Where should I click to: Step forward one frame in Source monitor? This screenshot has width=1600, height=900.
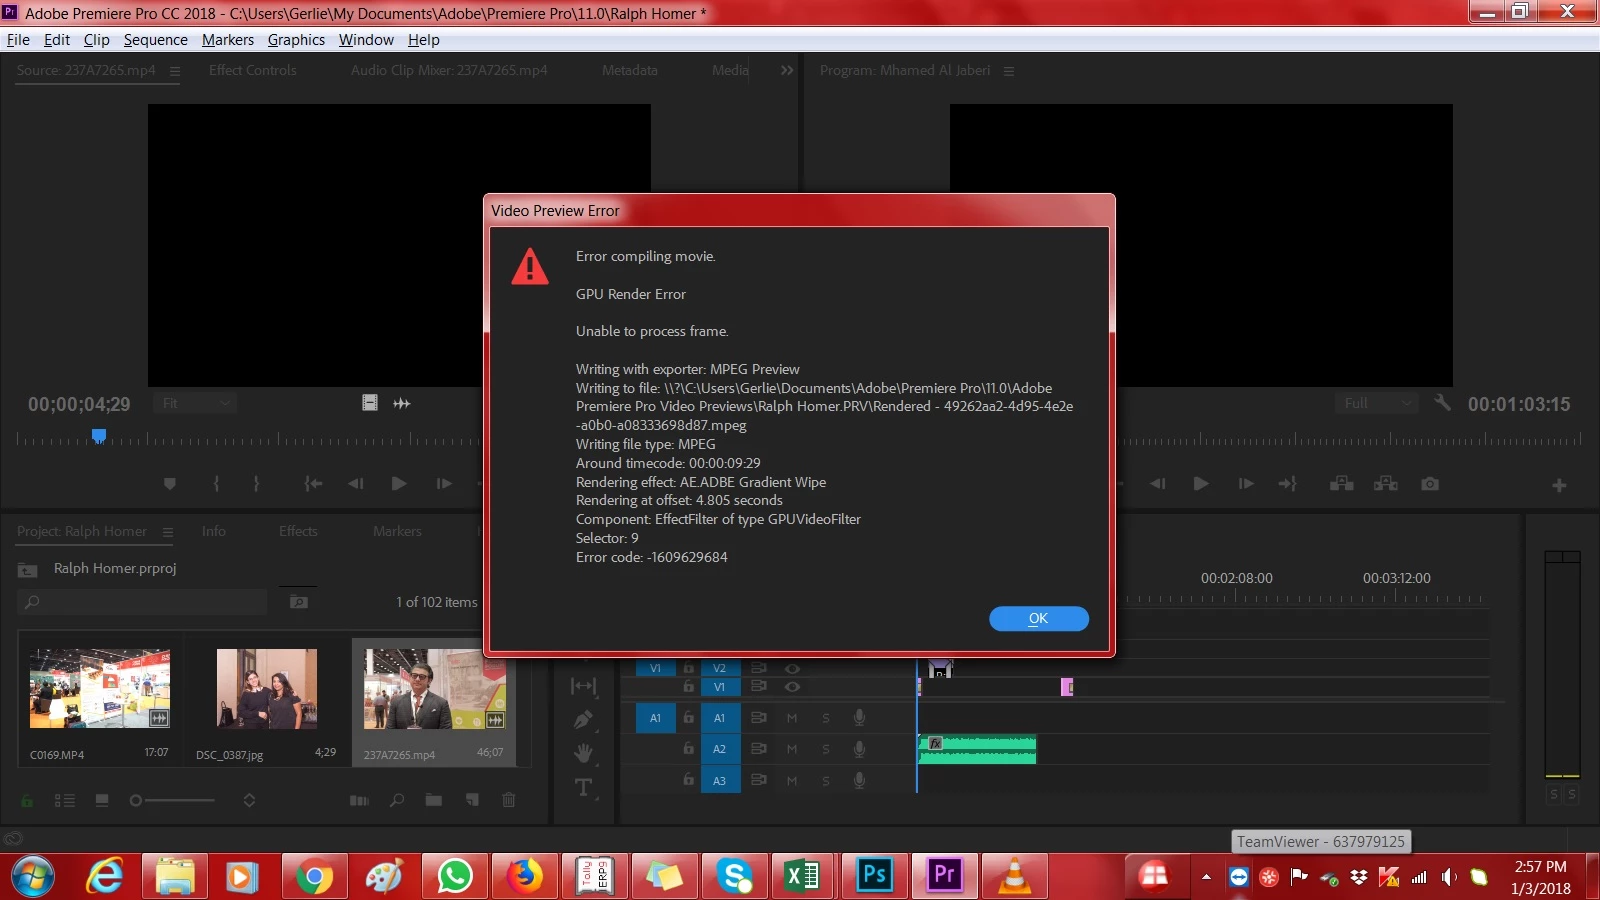tap(444, 484)
